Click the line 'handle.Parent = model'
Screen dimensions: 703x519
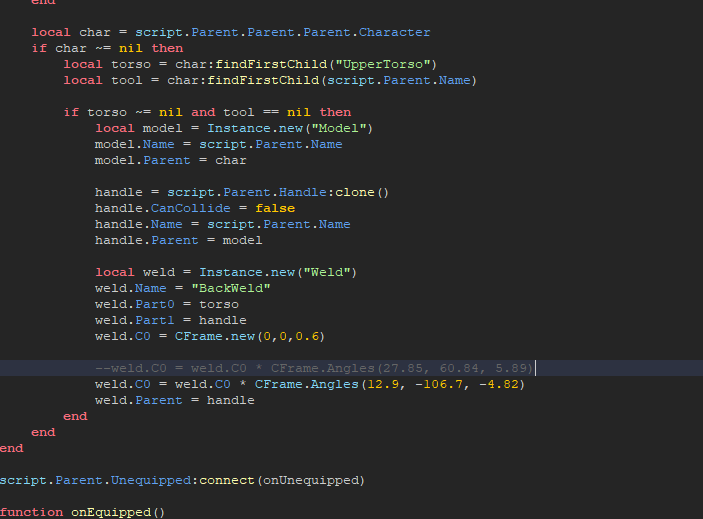coord(178,241)
